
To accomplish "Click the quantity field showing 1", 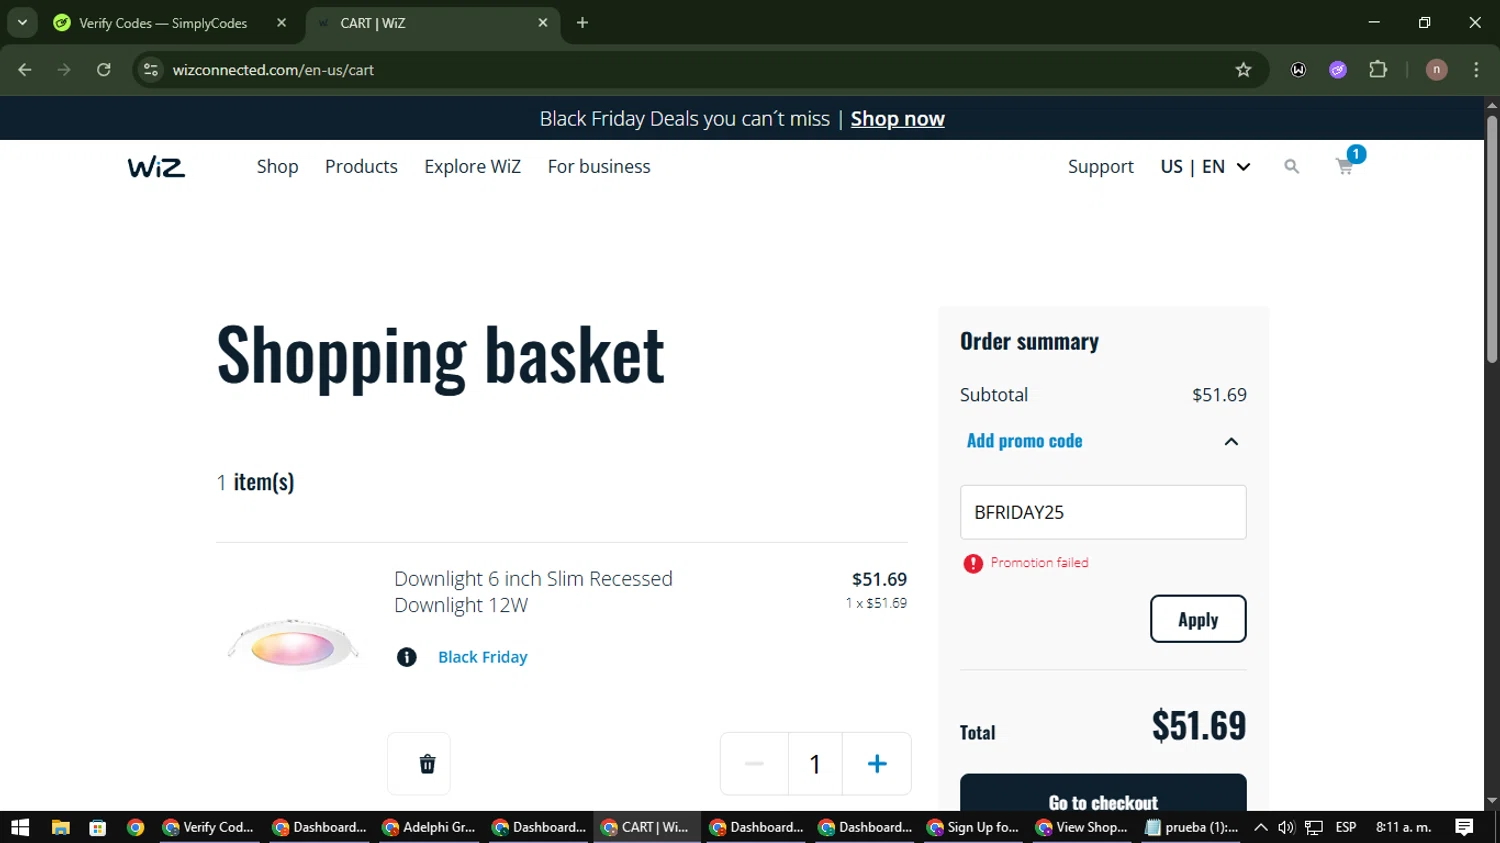I will [815, 764].
